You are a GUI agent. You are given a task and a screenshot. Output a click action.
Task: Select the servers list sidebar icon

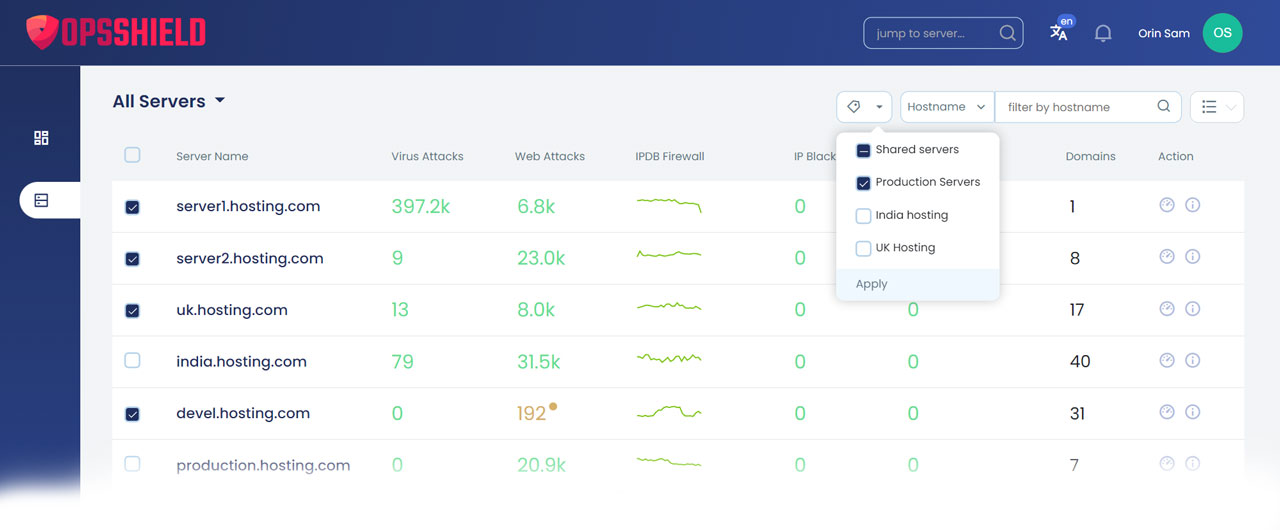[41, 201]
